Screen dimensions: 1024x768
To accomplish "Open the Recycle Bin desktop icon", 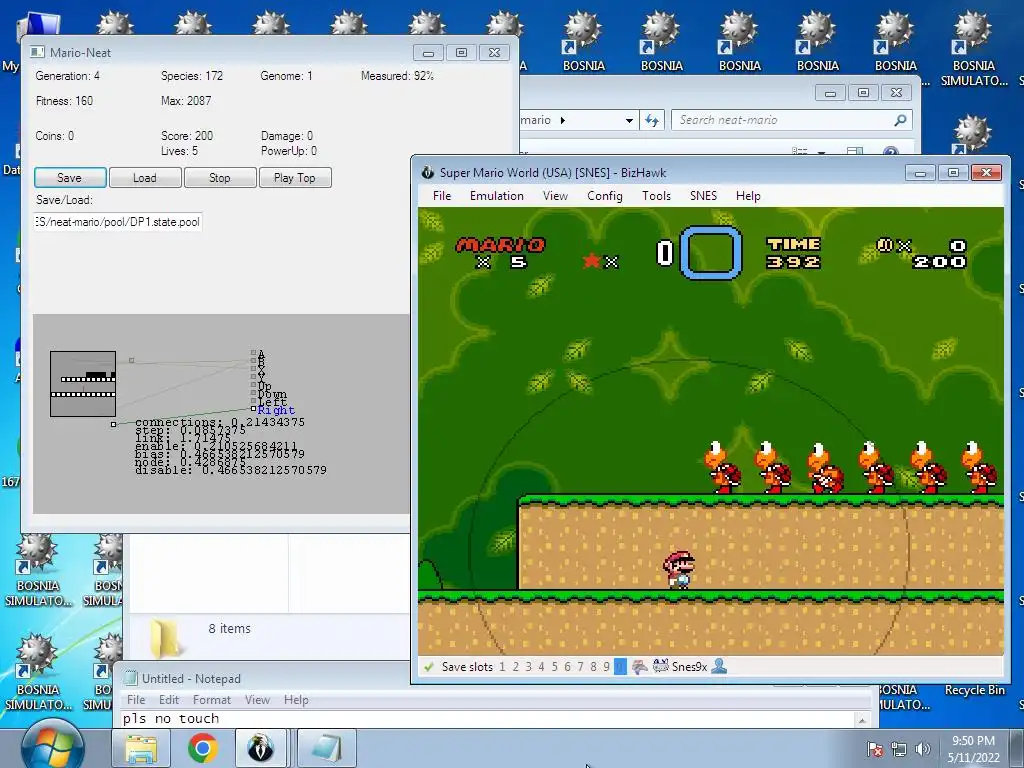I will (974, 690).
